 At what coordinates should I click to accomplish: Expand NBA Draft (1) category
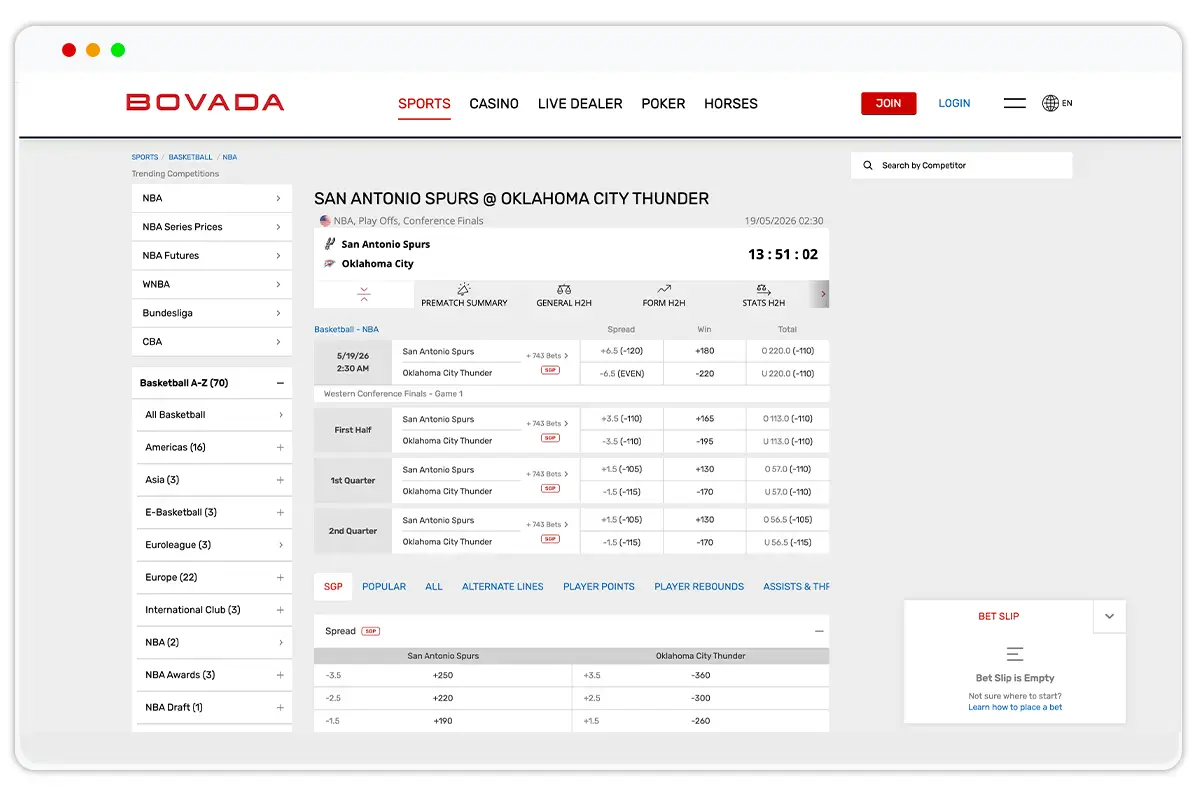[280, 708]
